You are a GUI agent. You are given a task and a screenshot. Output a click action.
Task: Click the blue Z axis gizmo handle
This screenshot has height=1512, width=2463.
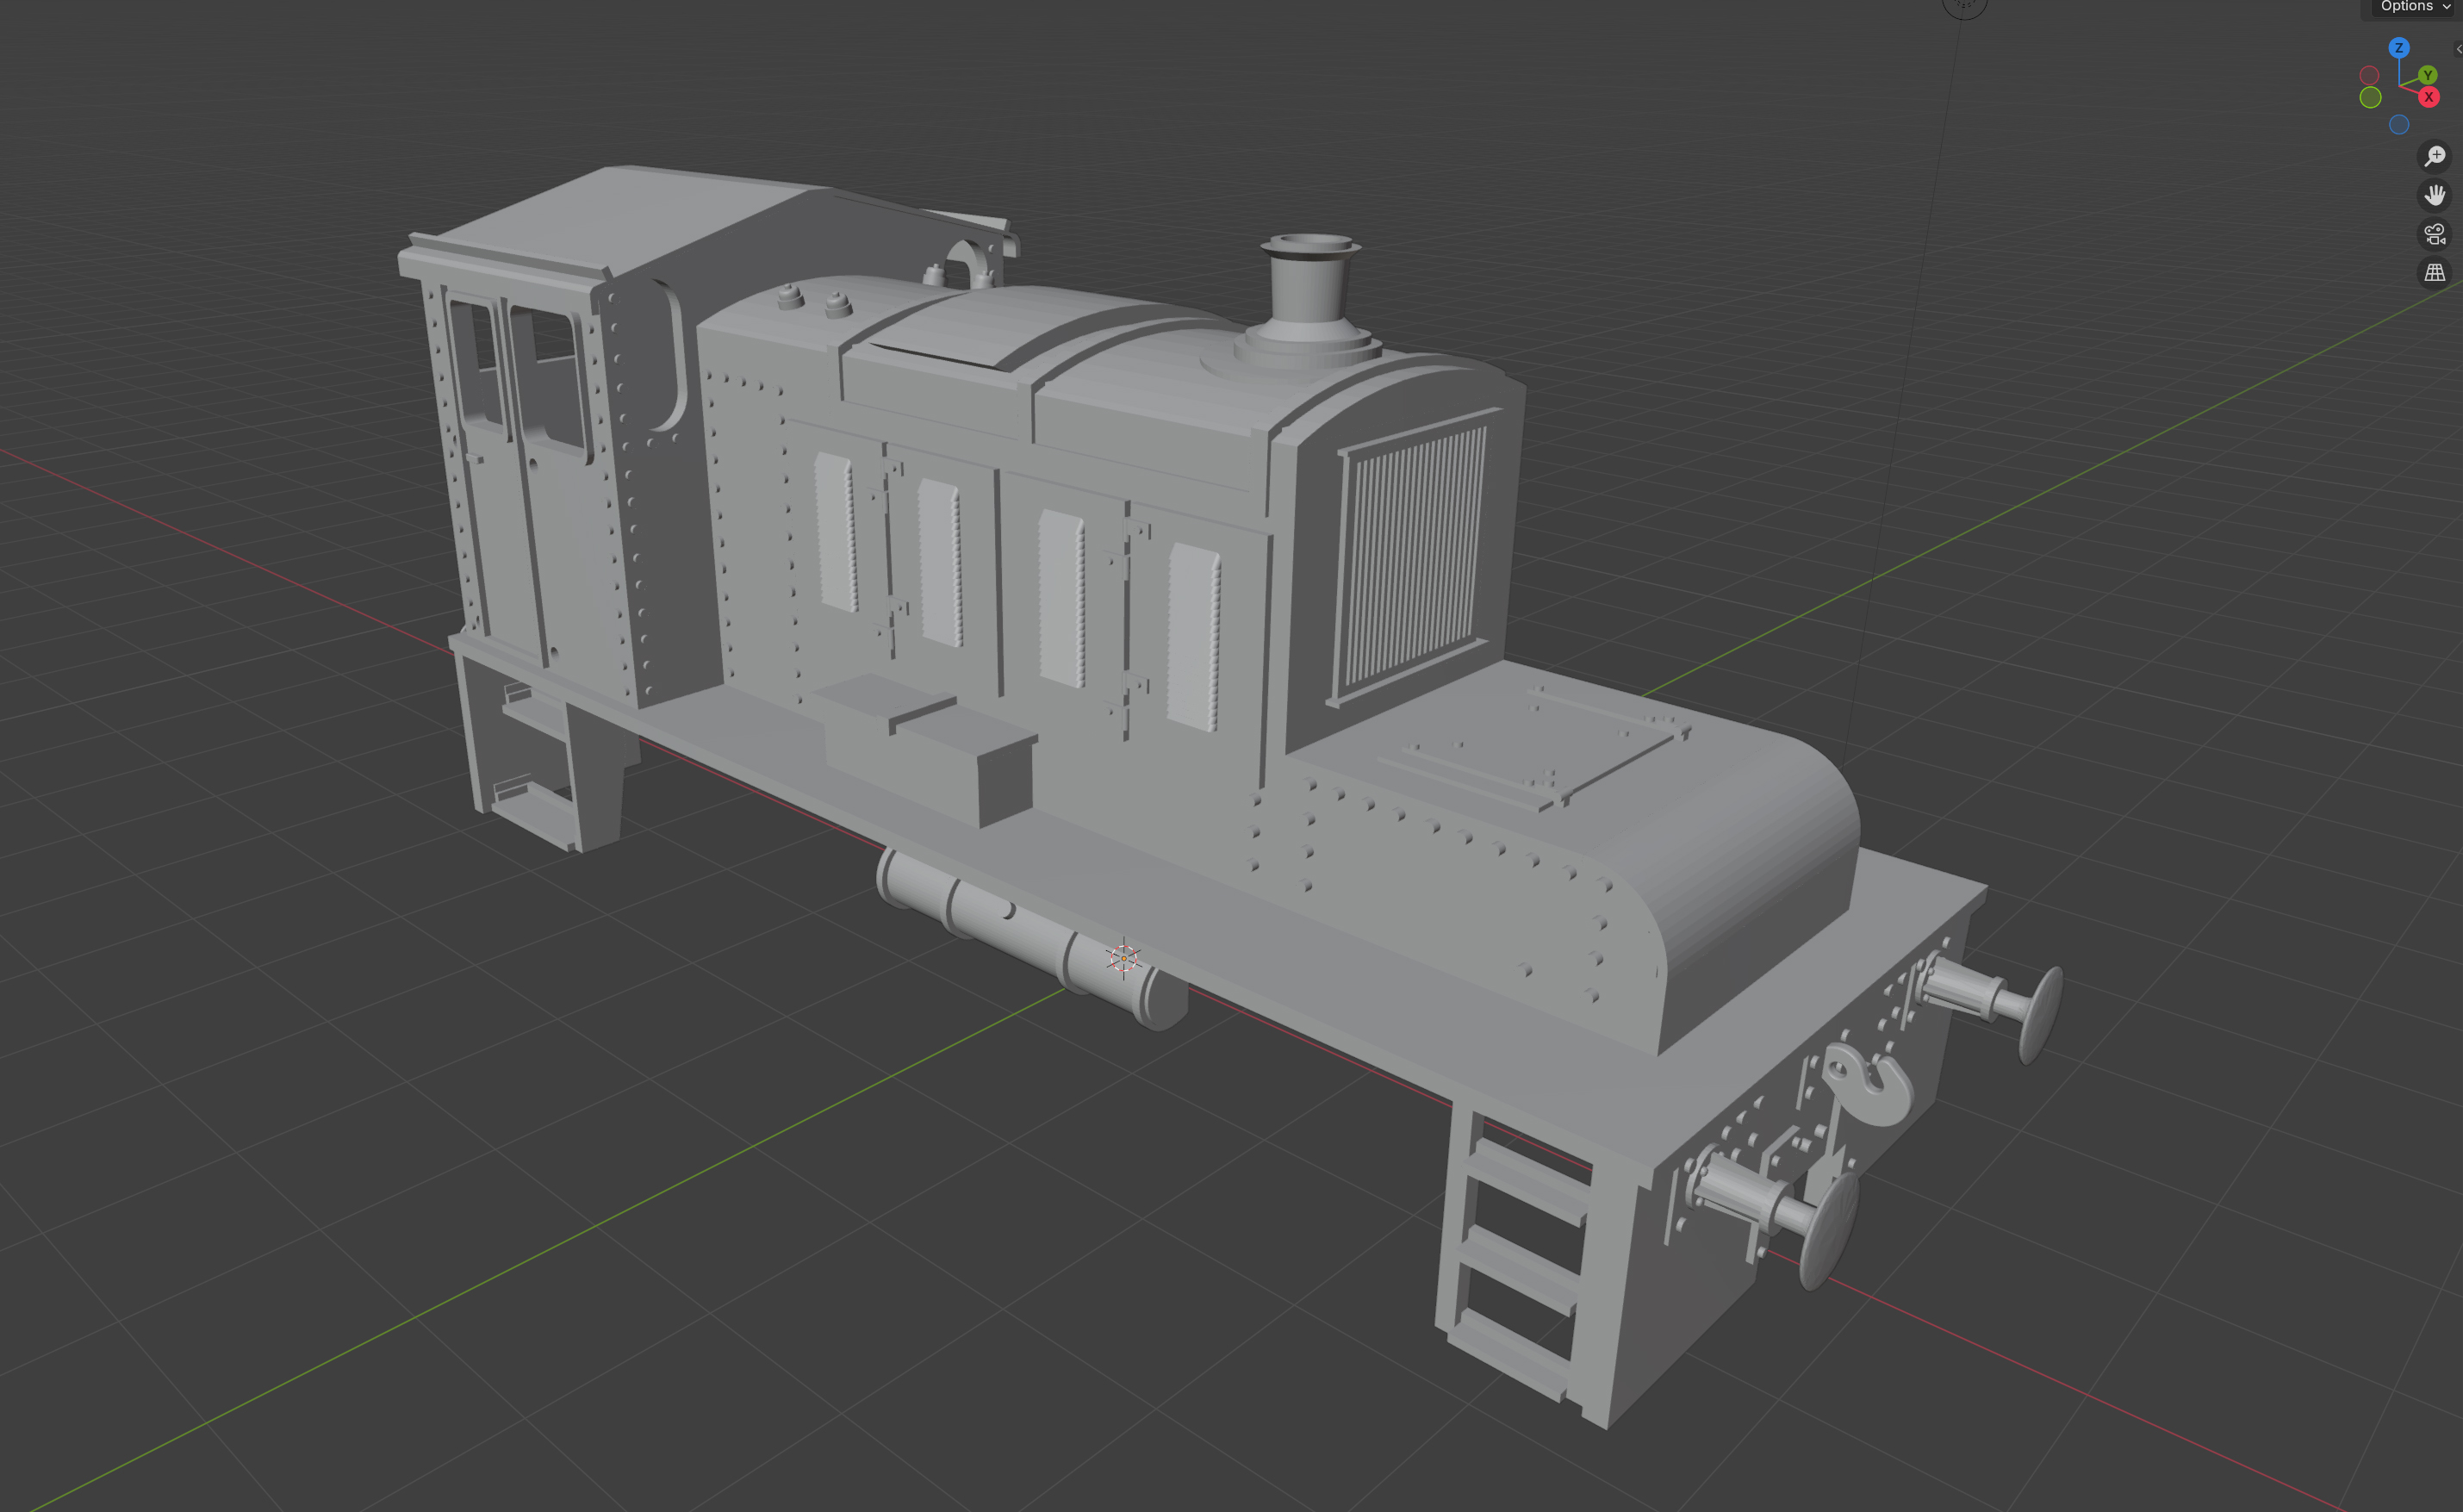[2398, 48]
